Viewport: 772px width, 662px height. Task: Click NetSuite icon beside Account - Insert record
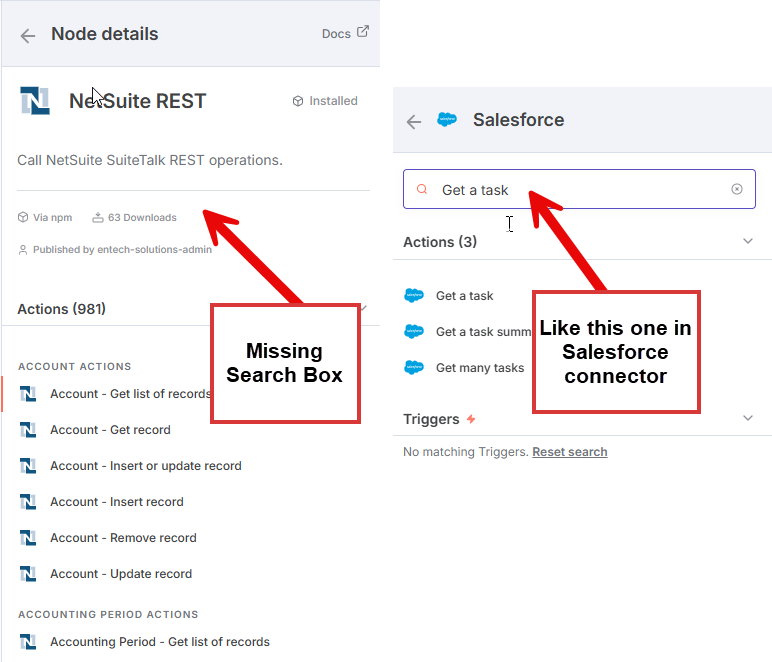click(x=28, y=502)
